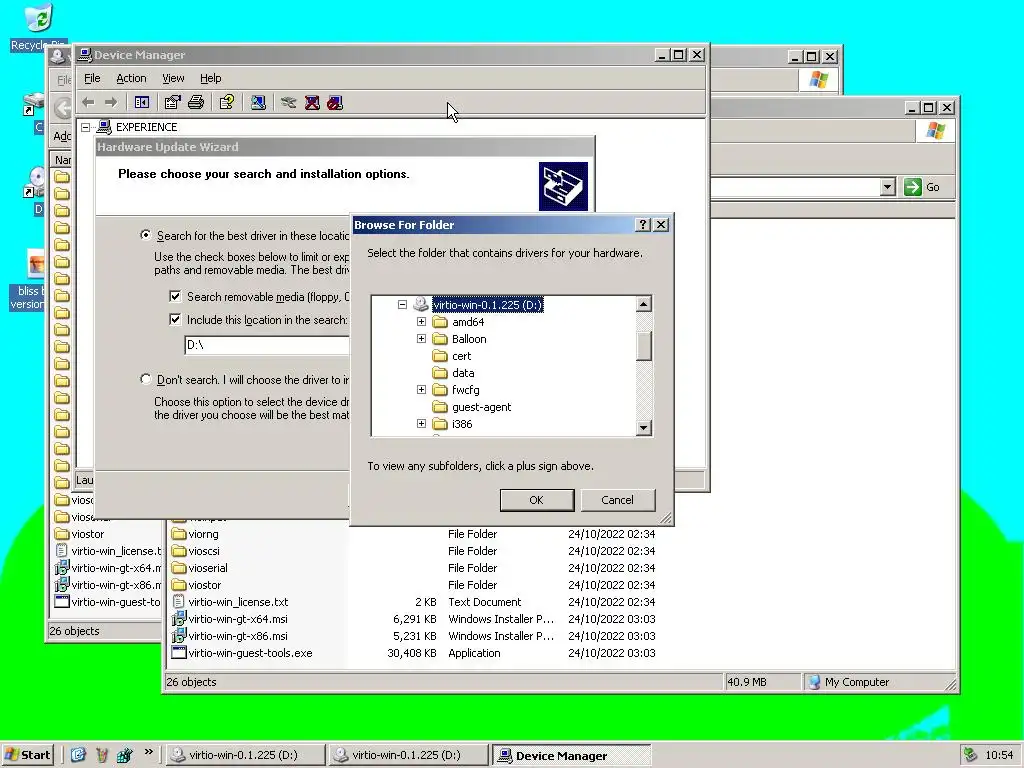Expand the fwcfg folder node
This screenshot has width=1024, height=768.
tap(421, 390)
